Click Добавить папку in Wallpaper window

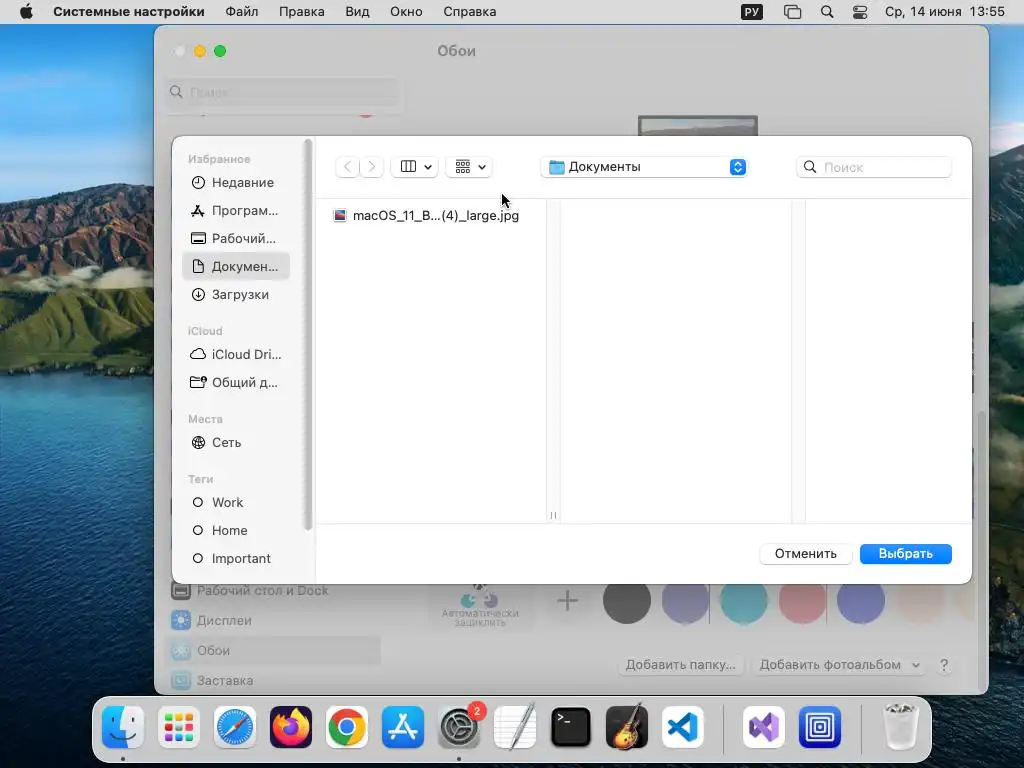pyautogui.click(x=680, y=665)
